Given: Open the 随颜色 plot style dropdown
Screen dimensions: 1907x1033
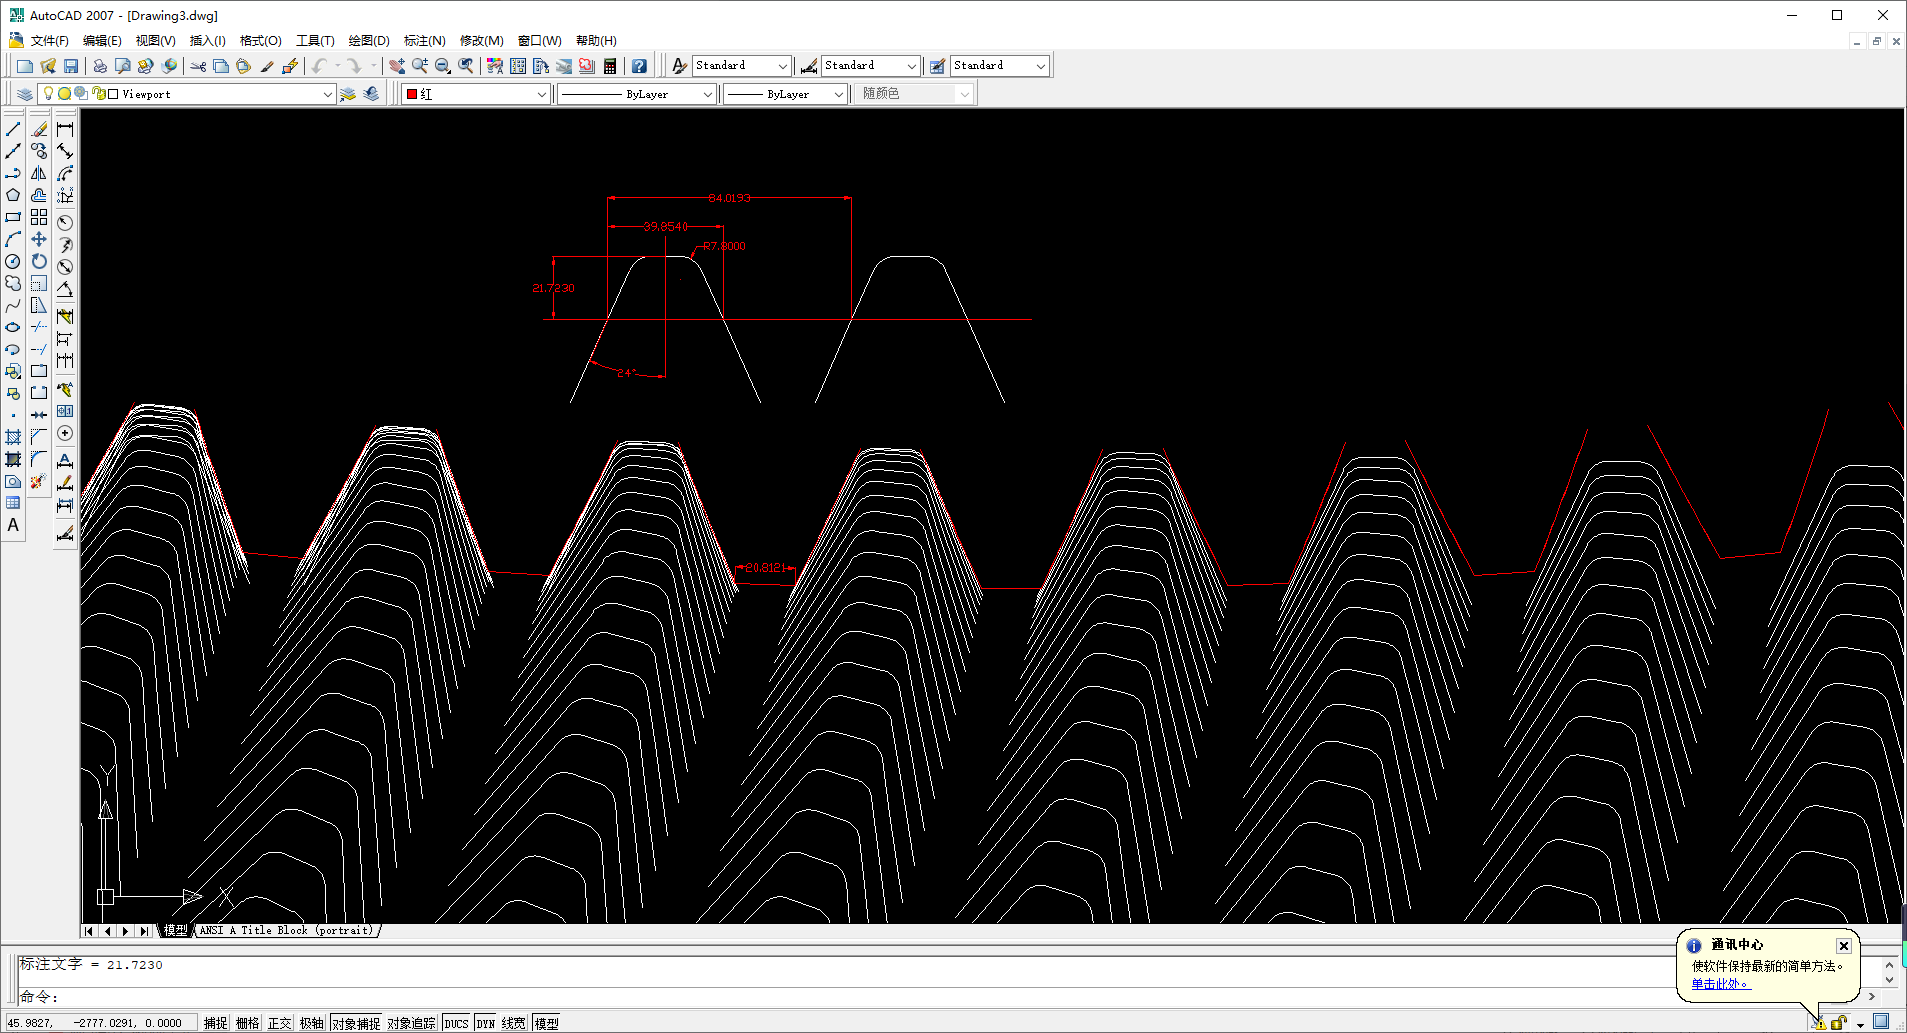Looking at the screenshot, I should (x=914, y=94).
